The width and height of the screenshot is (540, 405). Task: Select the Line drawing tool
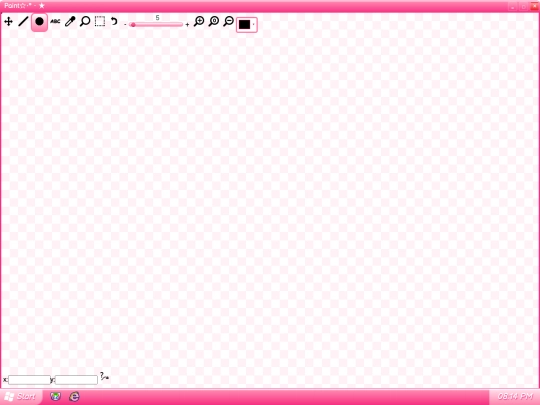click(23, 22)
